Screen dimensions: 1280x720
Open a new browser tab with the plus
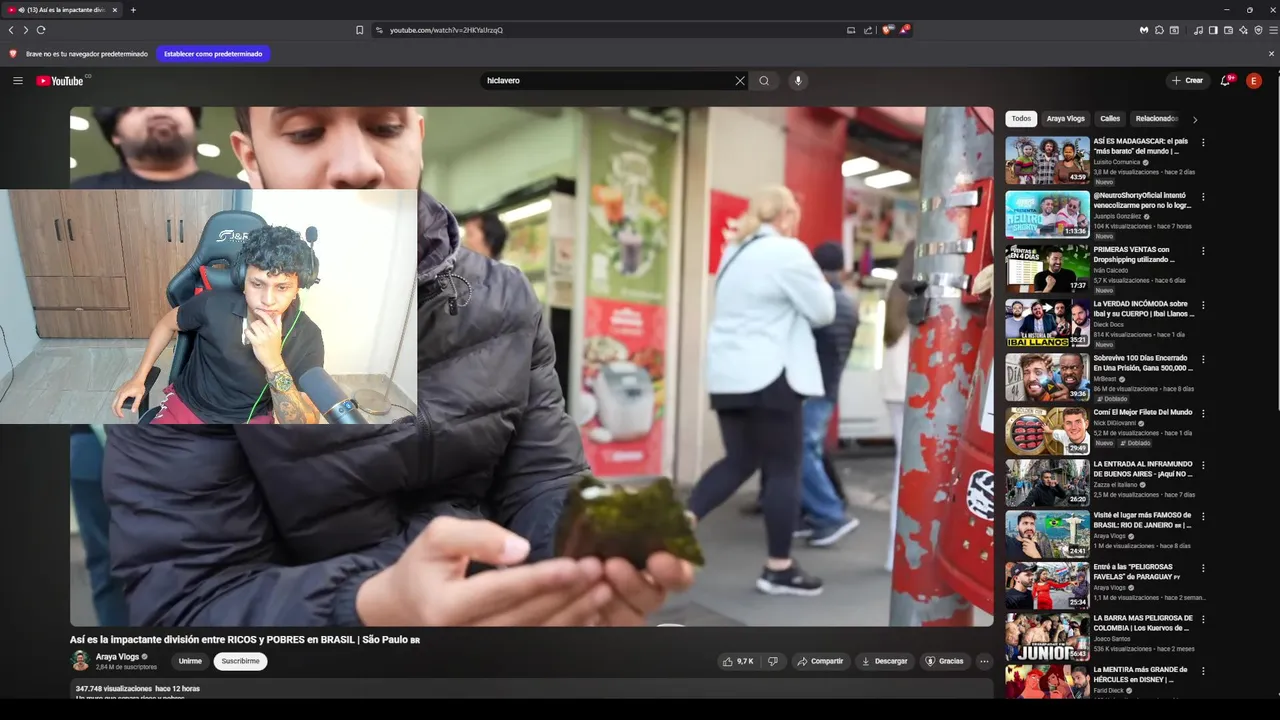click(x=133, y=10)
